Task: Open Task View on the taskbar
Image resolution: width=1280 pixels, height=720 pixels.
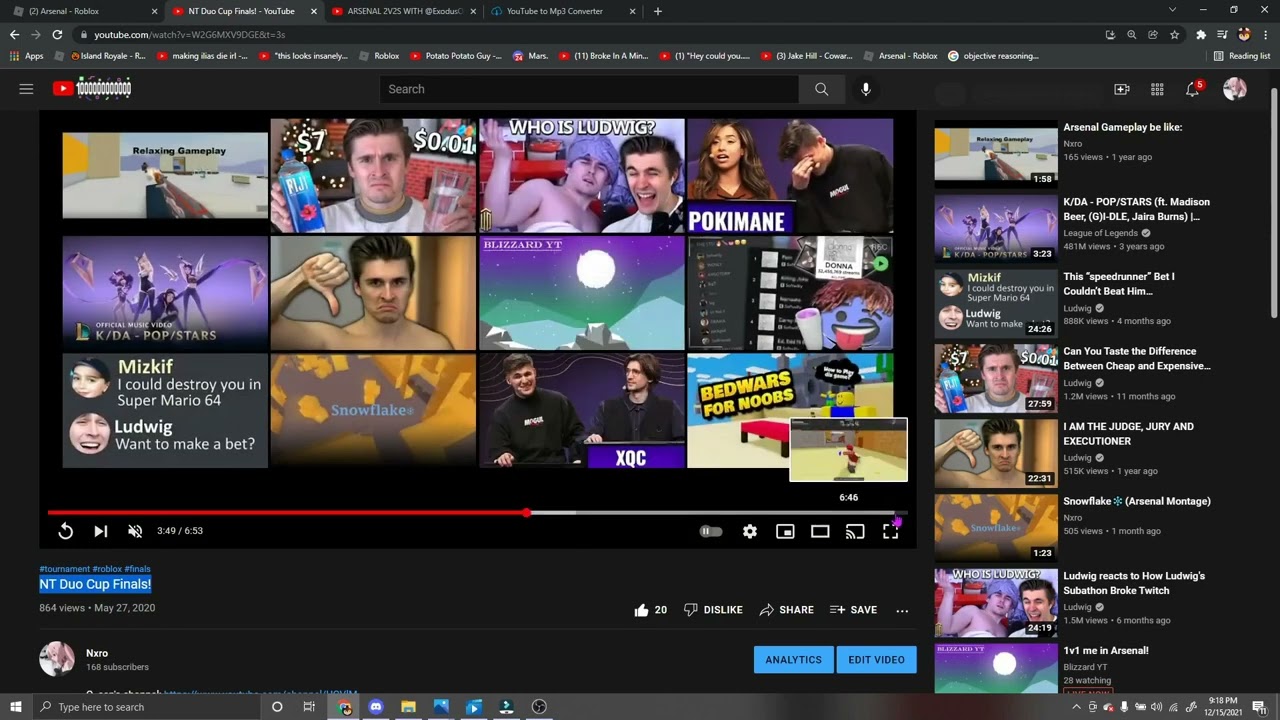Action: (x=309, y=707)
